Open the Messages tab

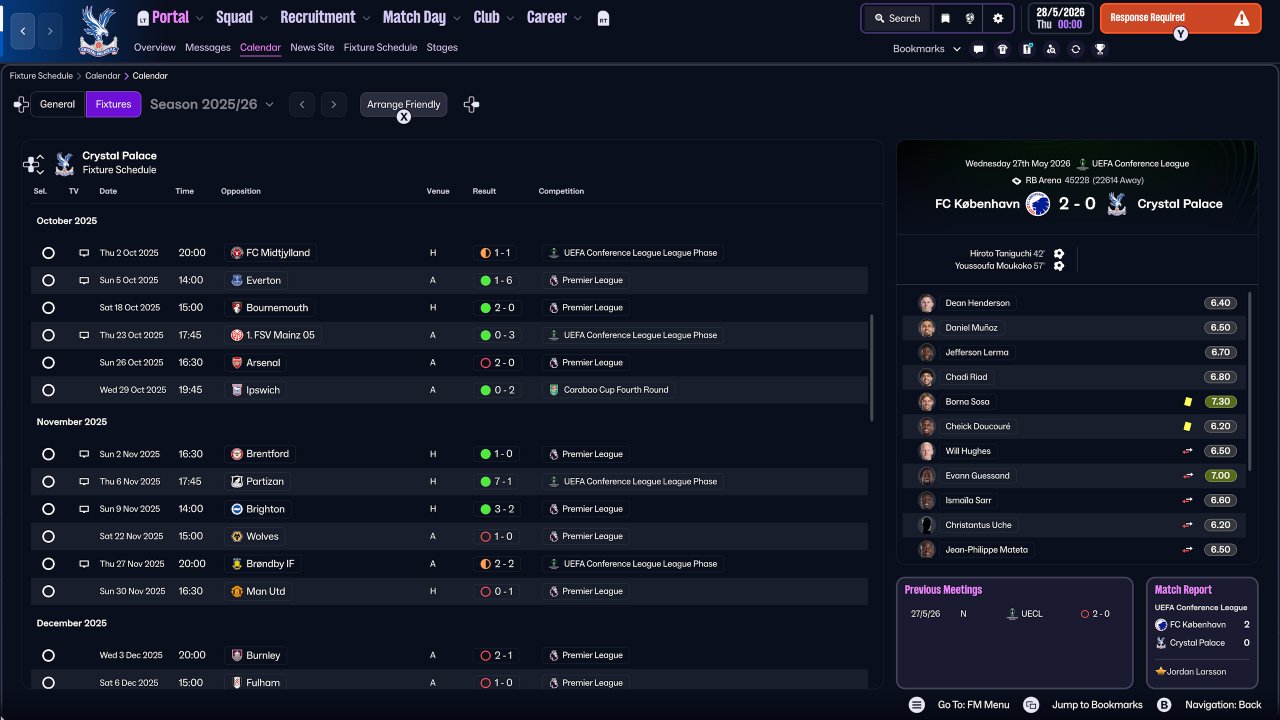(207, 47)
